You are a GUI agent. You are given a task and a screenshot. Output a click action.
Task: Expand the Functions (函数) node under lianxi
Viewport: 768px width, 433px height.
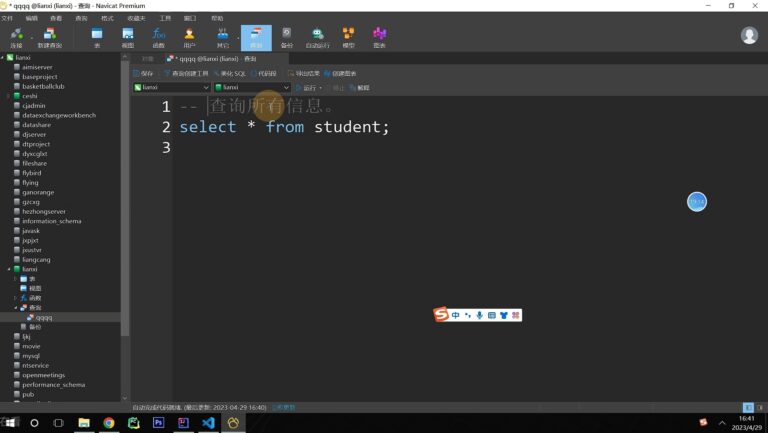click(x=16, y=298)
